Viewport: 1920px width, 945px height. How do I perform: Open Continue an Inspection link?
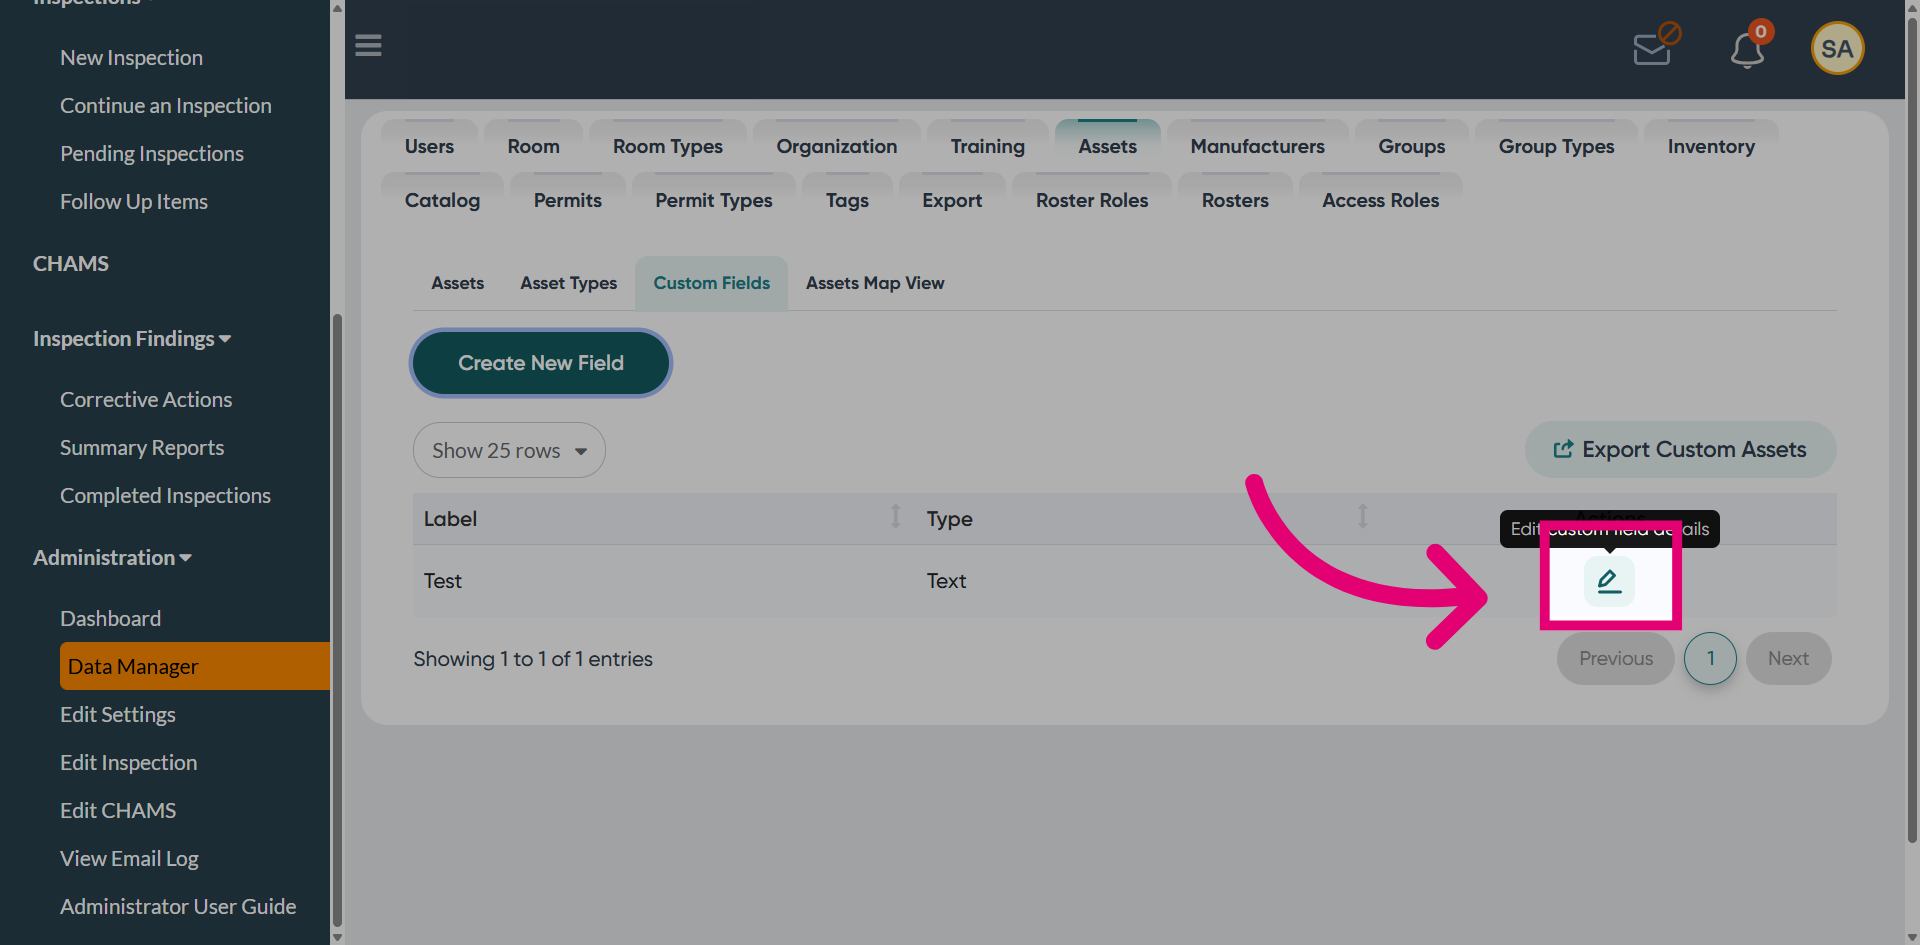pyautogui.click(x=165, y=106)
